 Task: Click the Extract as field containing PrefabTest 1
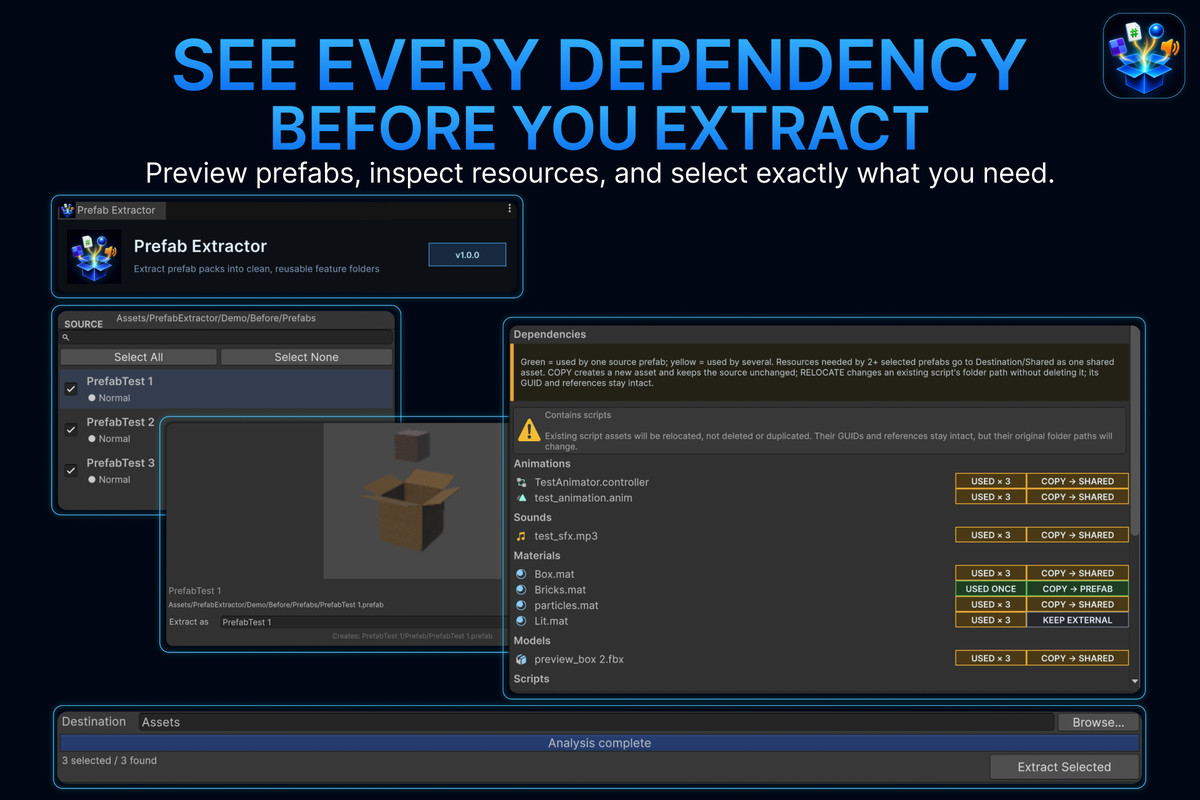coord(360,622)
